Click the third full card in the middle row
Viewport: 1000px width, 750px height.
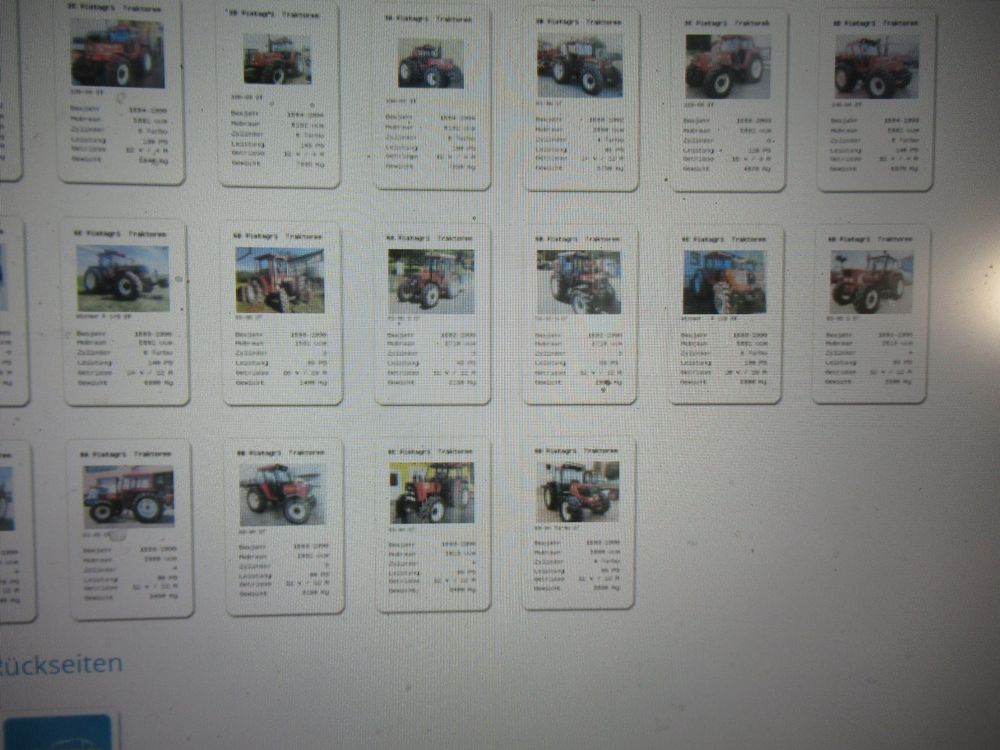[x=432, y=313]
